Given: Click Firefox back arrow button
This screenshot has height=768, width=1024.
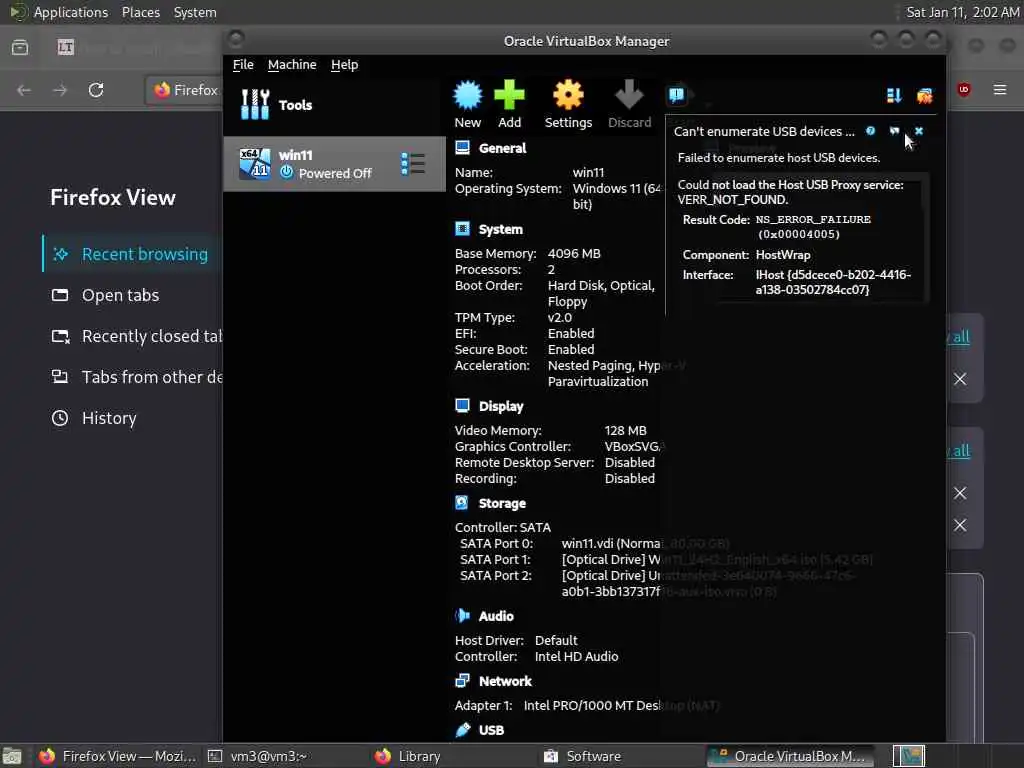Looking at the screenshot, I should click(24, 90).
